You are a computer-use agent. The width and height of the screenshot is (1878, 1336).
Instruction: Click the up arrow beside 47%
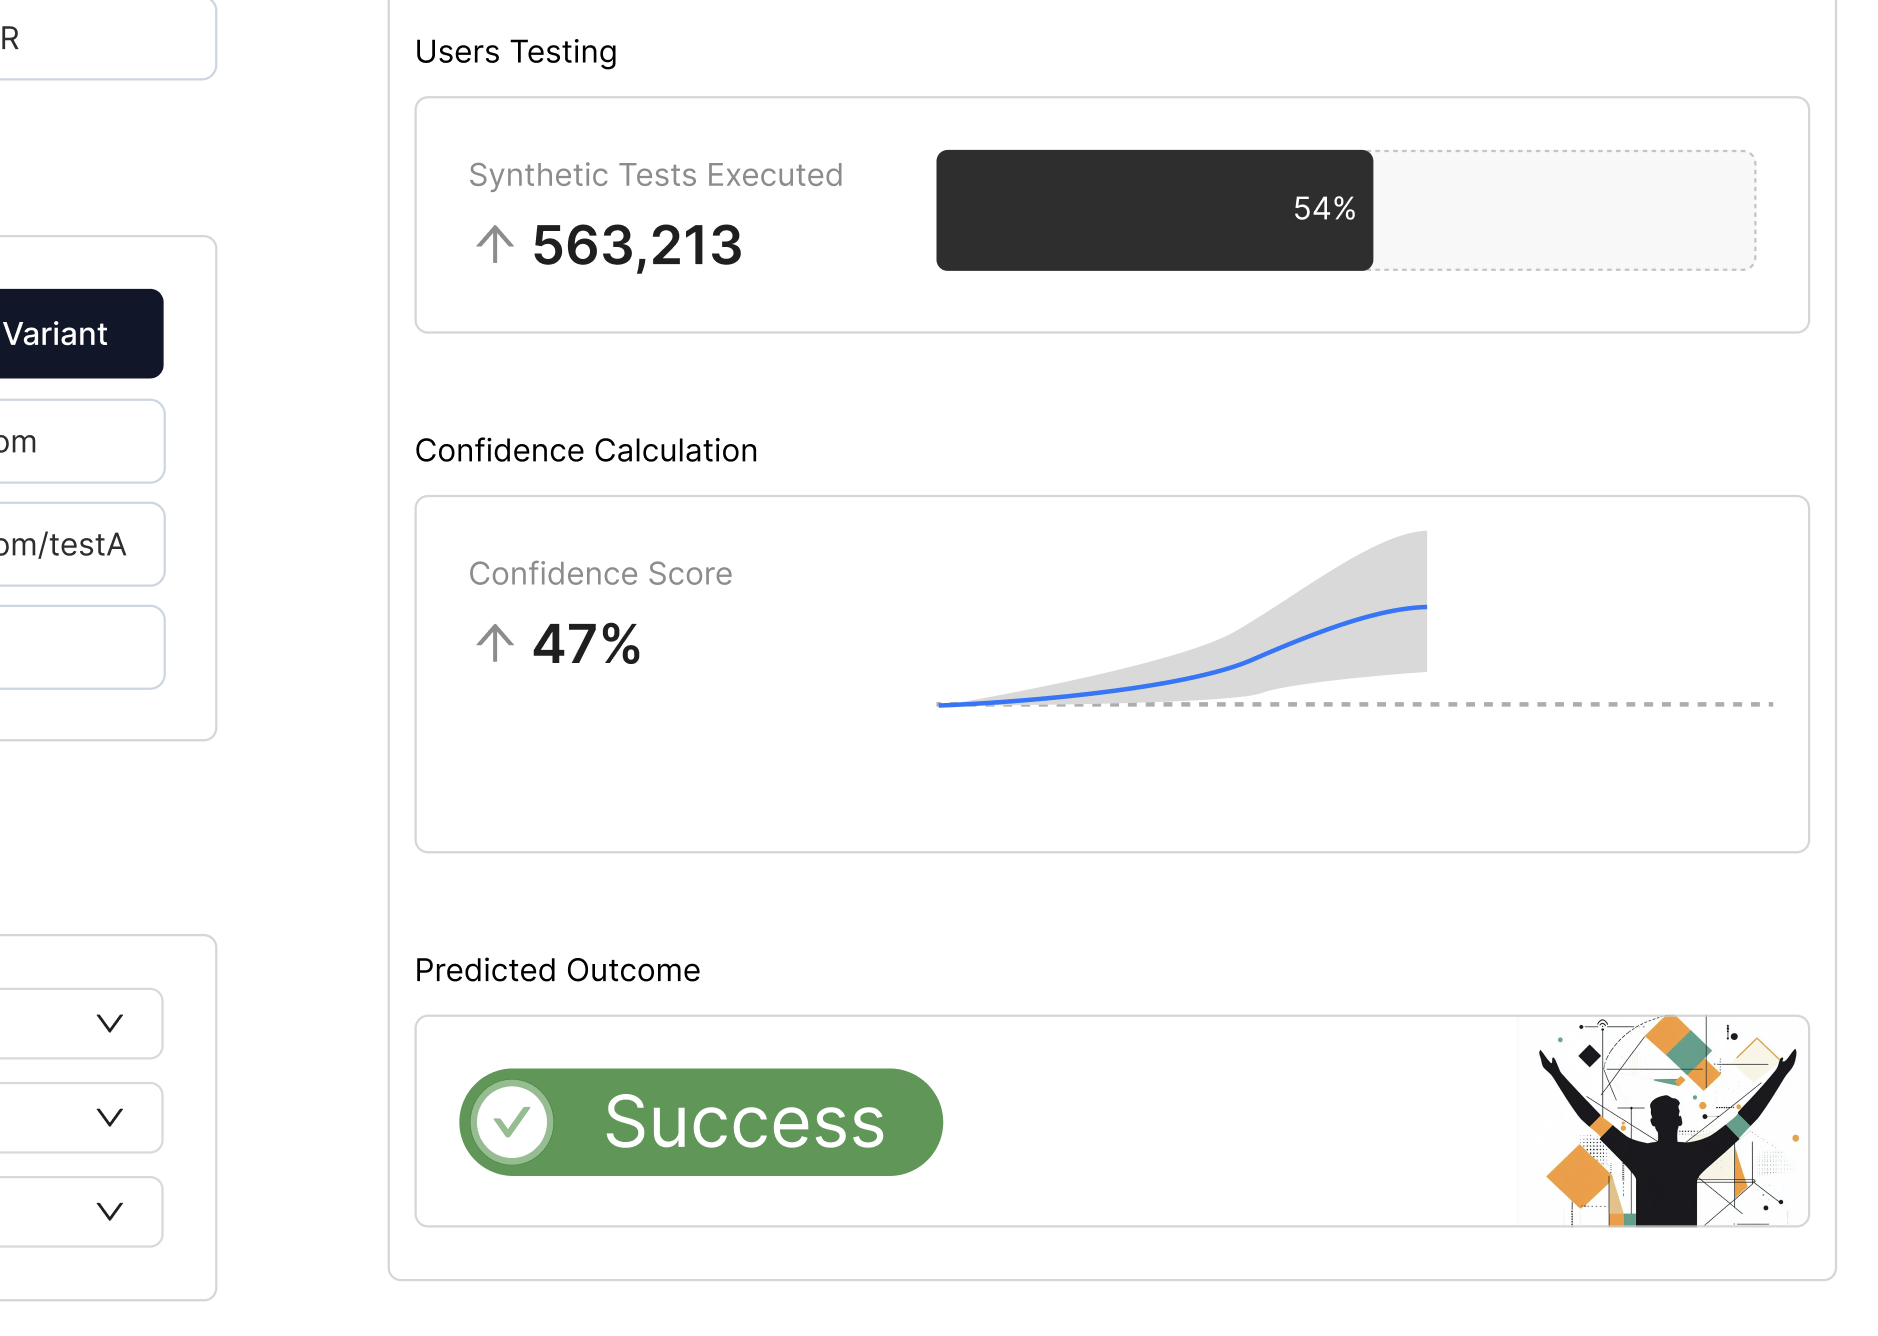coord(494,643)
